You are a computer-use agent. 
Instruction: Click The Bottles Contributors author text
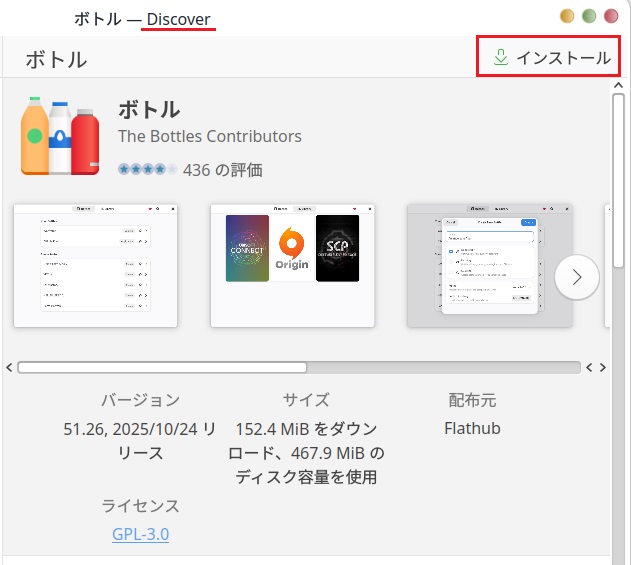[x=209, y=136]
